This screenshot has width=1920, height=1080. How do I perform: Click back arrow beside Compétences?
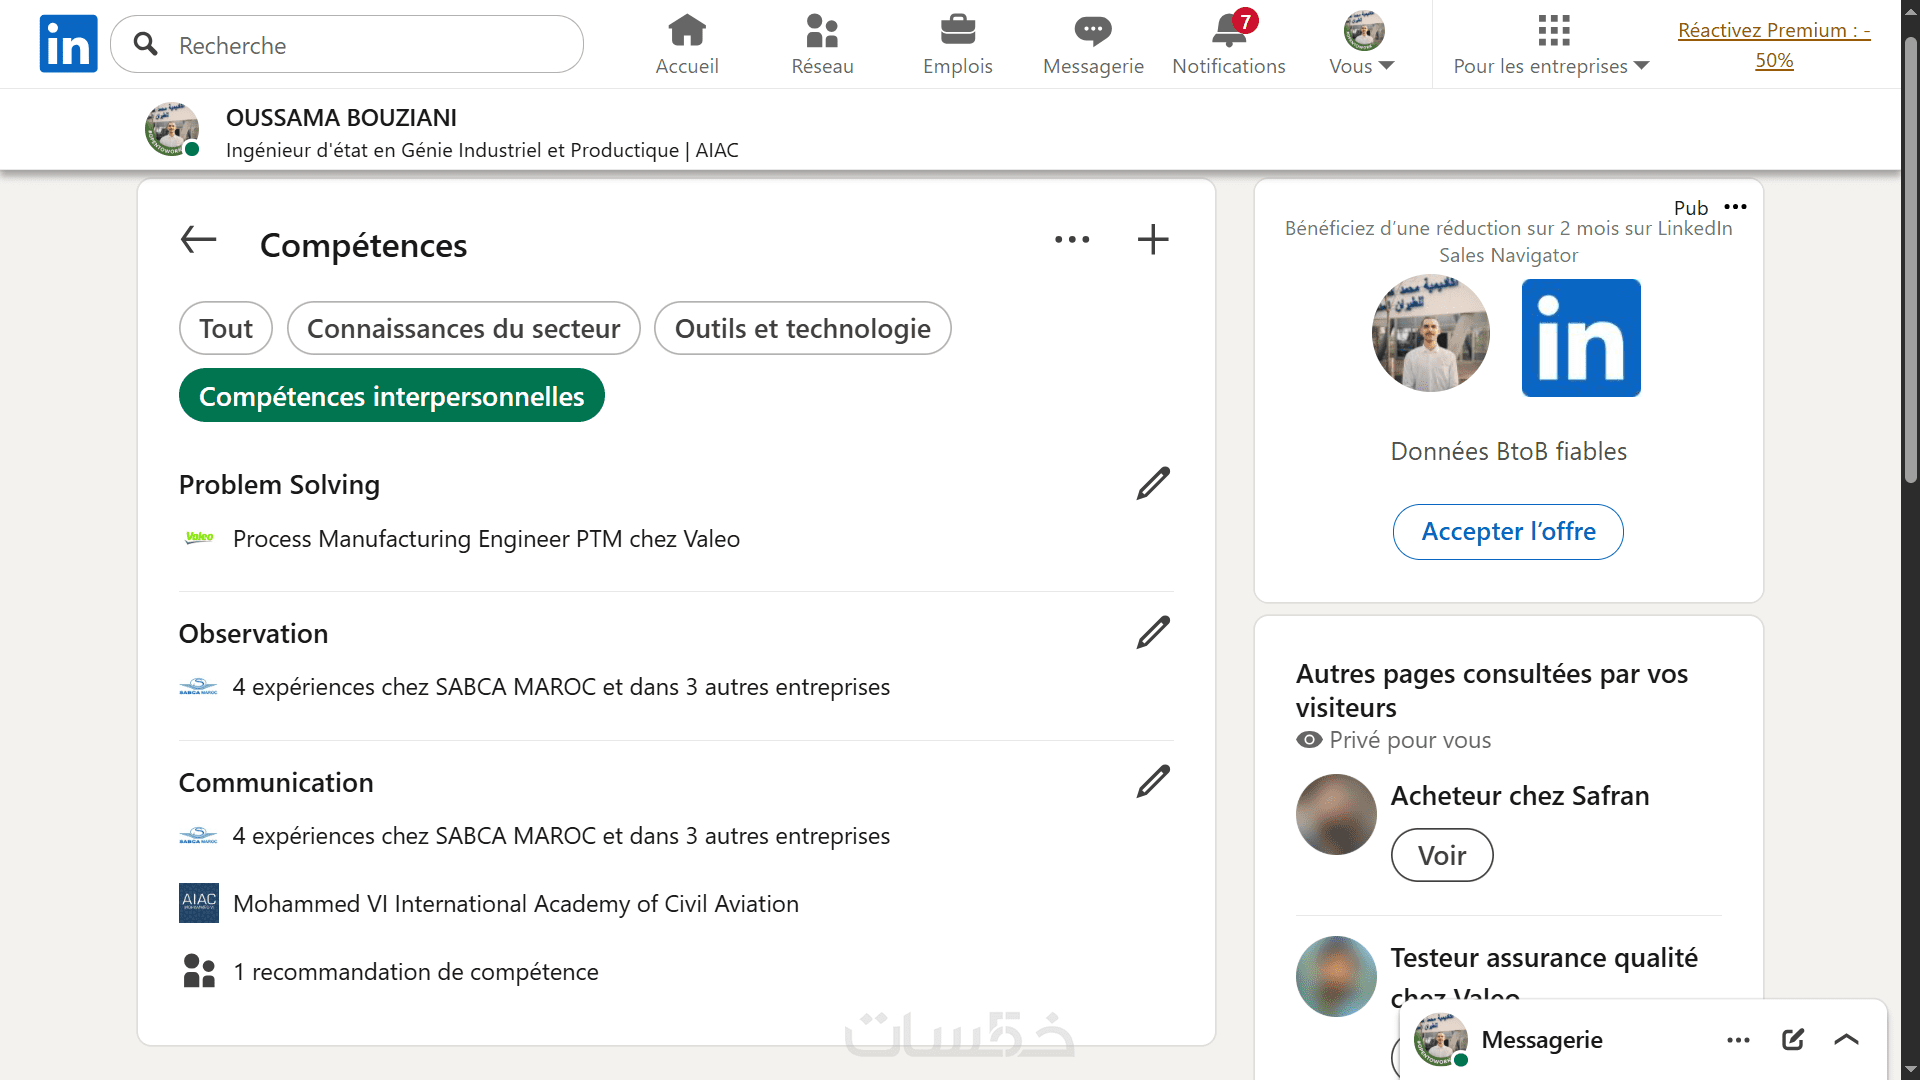(198, 240)
